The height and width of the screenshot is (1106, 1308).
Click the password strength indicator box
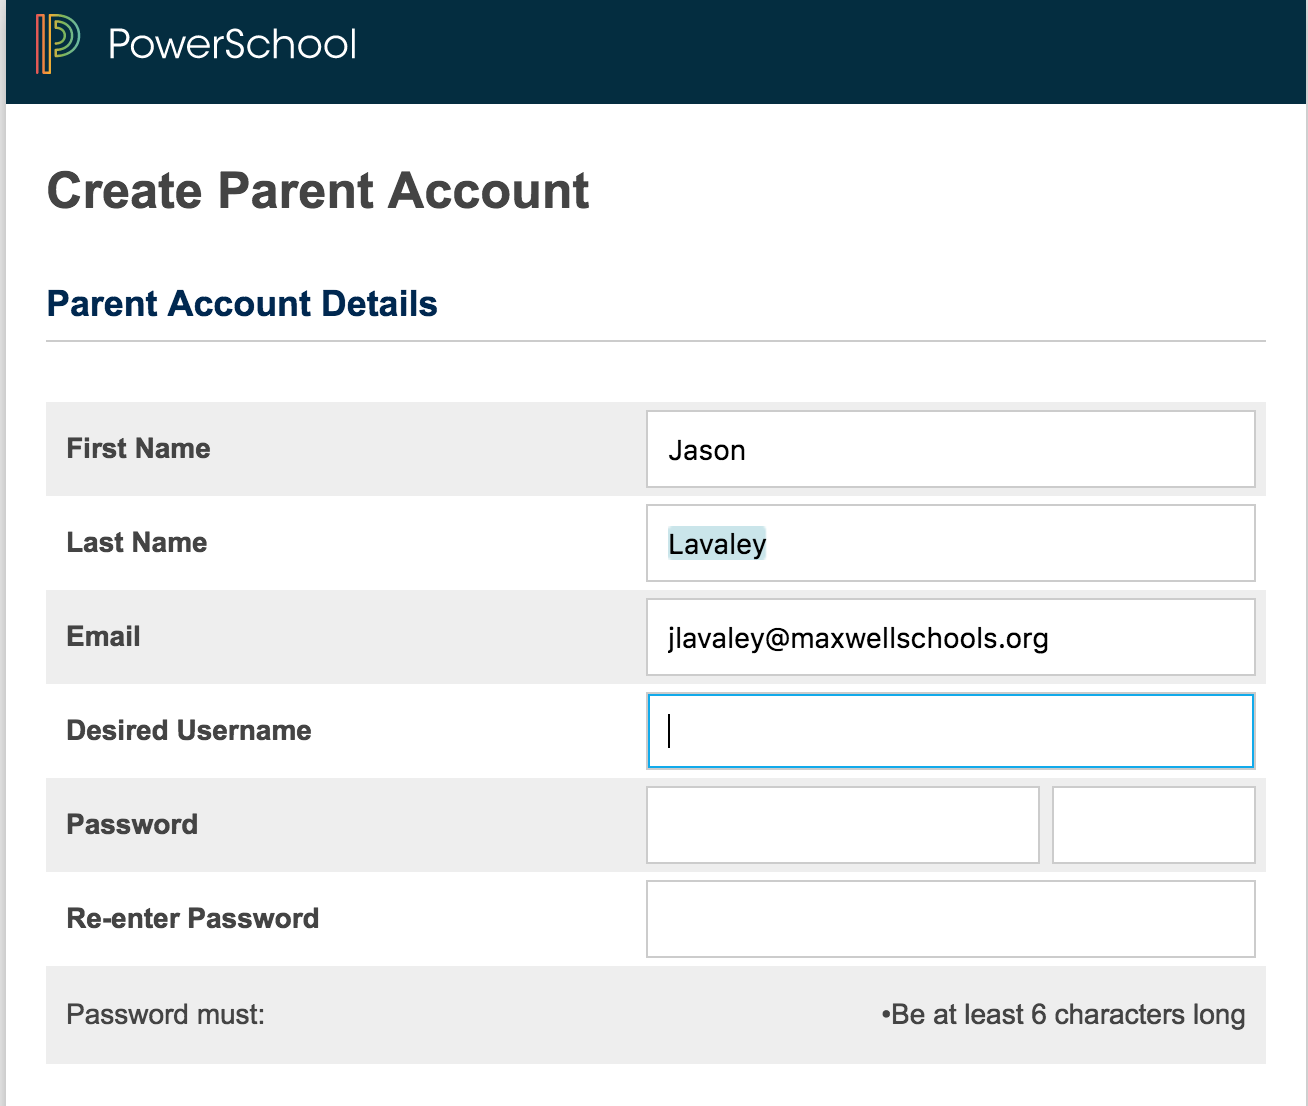coord(1153,825)
